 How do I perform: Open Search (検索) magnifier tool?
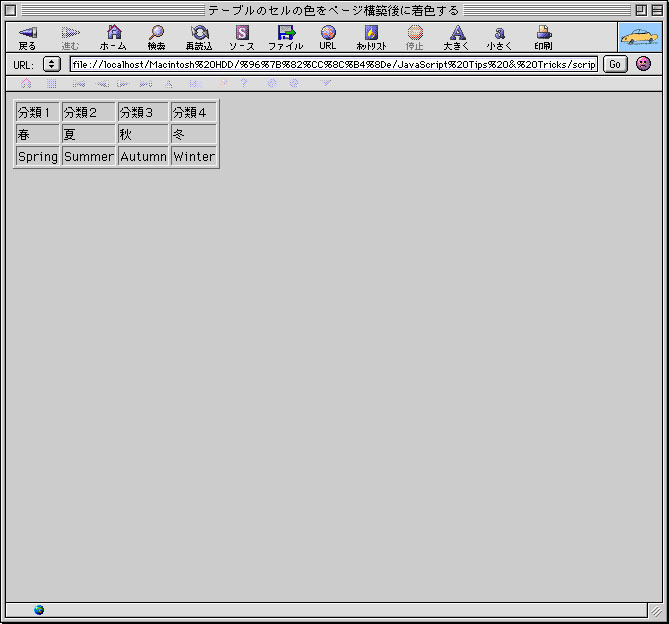(156, 37)
